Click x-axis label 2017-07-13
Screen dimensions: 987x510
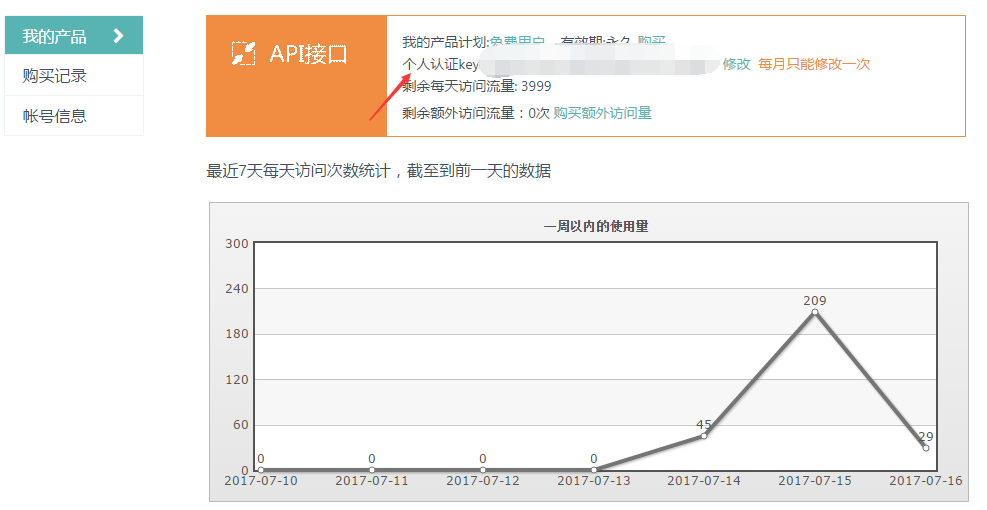(594, 480)
